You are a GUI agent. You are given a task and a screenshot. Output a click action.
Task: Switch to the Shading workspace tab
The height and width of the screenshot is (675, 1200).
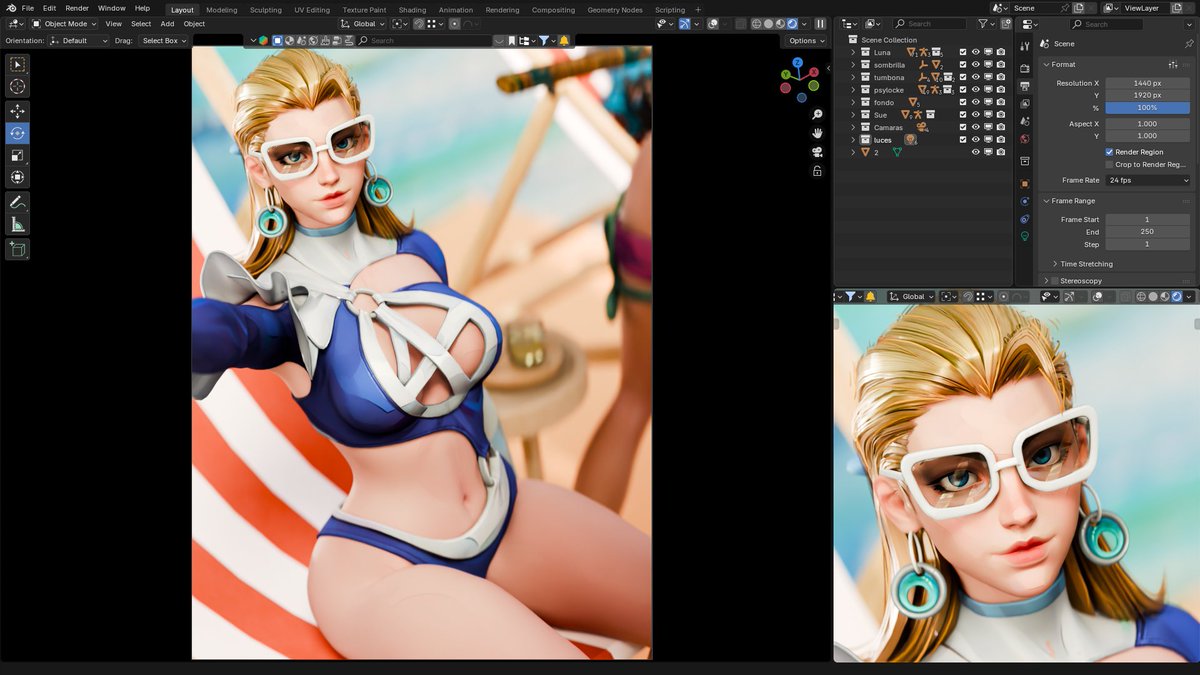pos(412,9)
